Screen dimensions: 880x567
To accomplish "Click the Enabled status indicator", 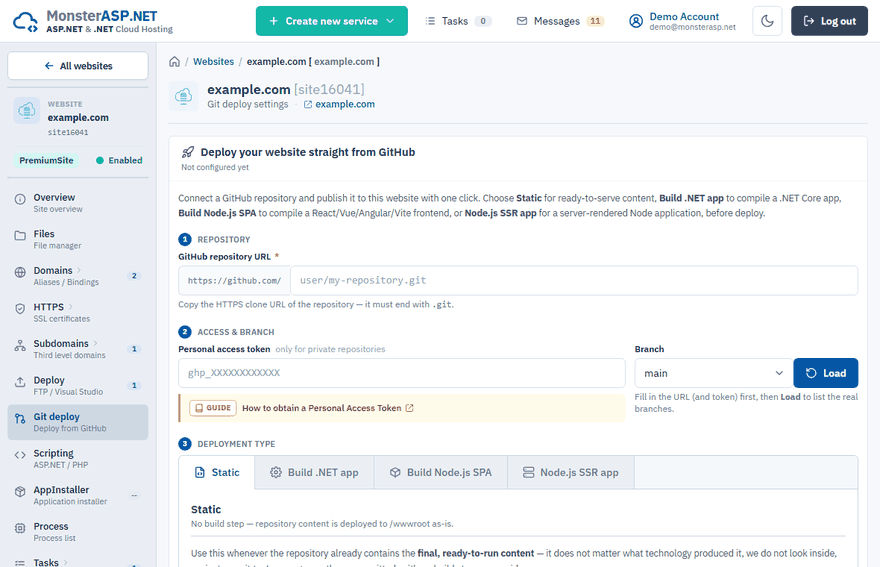I will pos(119,161).
